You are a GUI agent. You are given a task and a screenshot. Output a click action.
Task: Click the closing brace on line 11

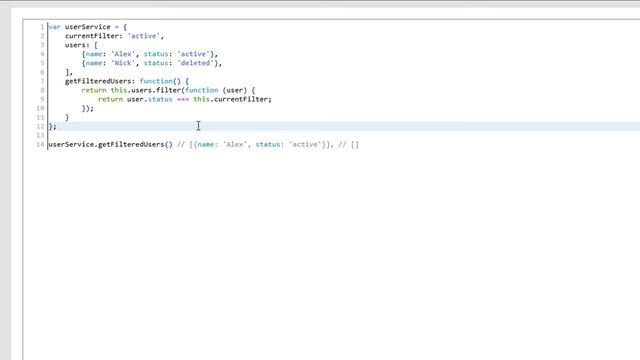[x=67, y=118]
